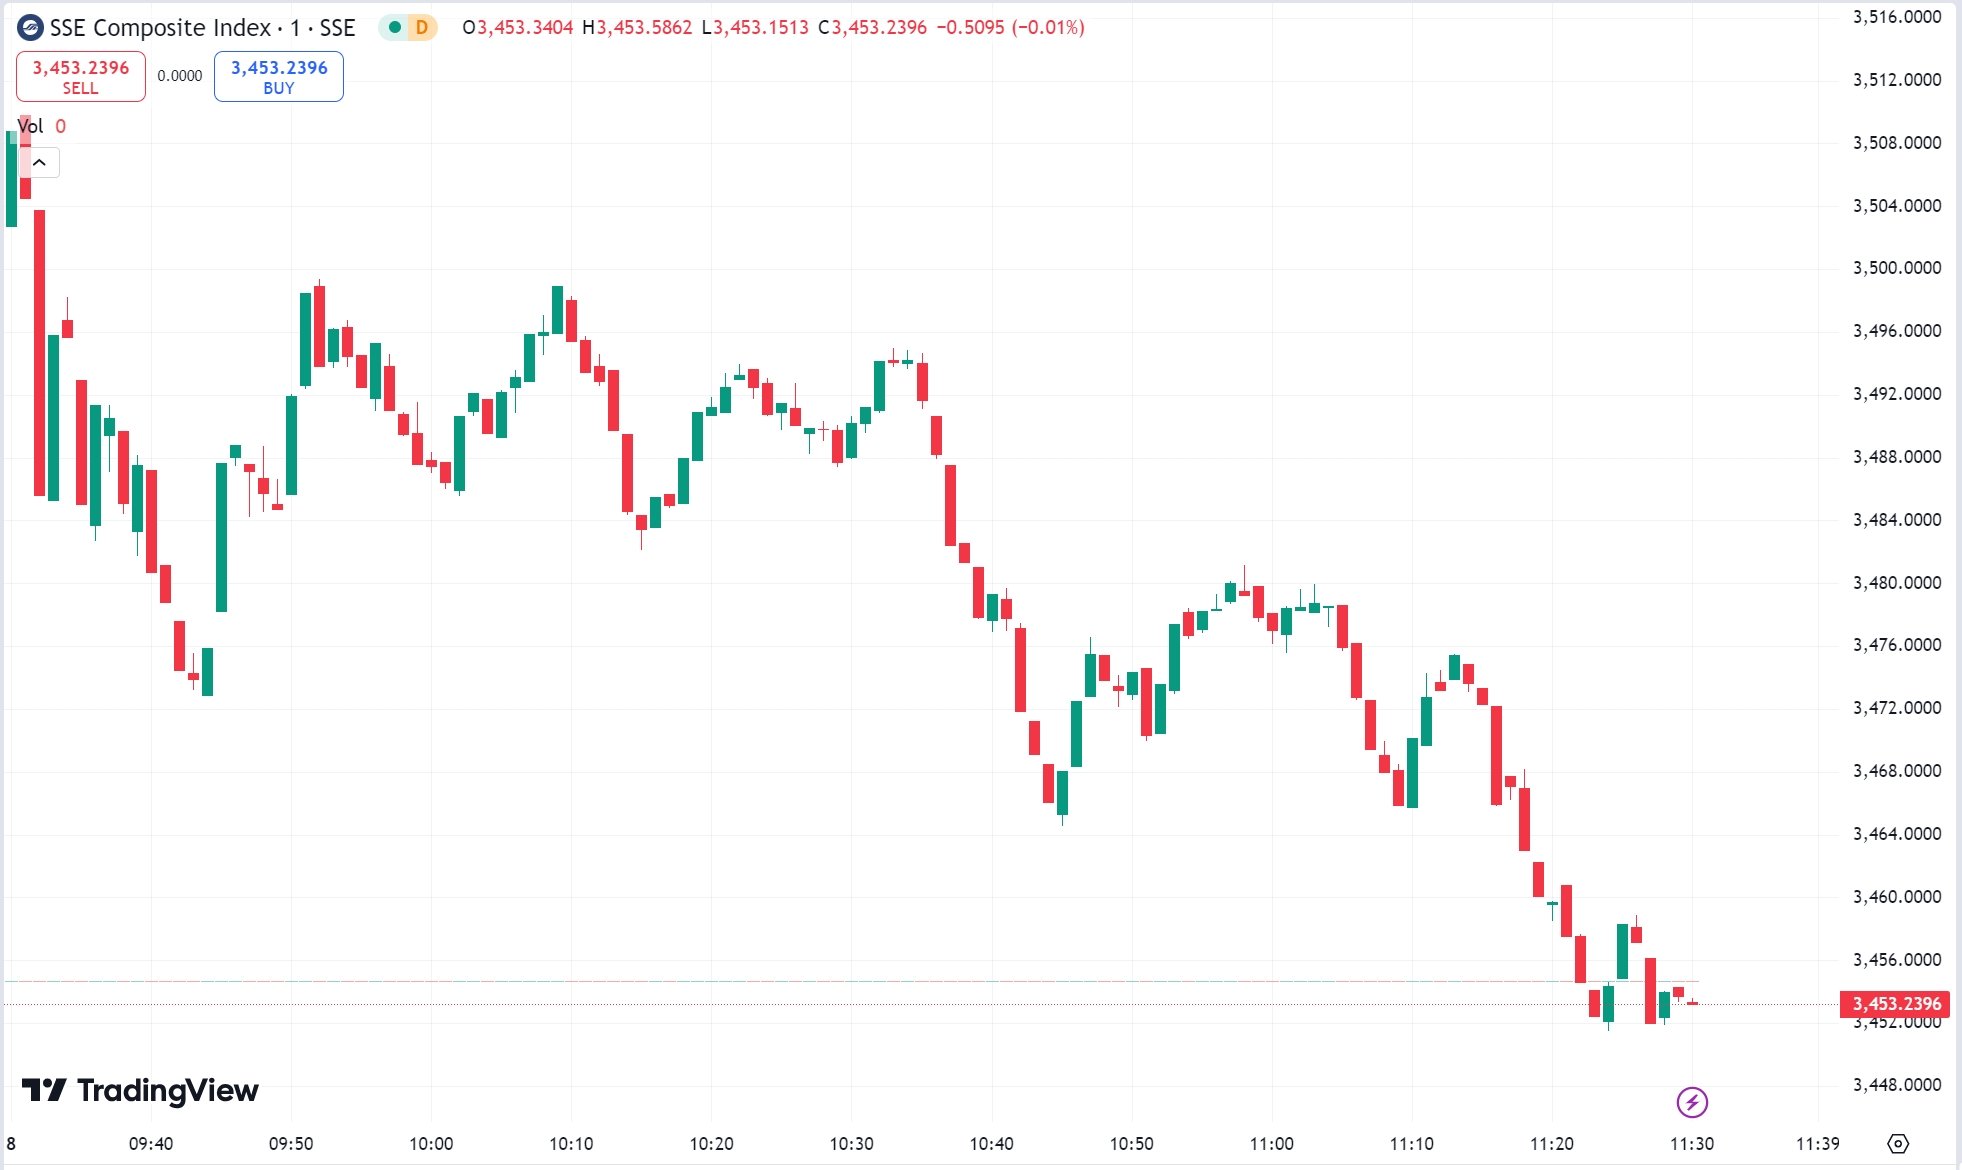The width and height of the screenshot is (1962, 1170).
Task: Collapse the indicator legend chevron
Action: click(x=40, y=162)
